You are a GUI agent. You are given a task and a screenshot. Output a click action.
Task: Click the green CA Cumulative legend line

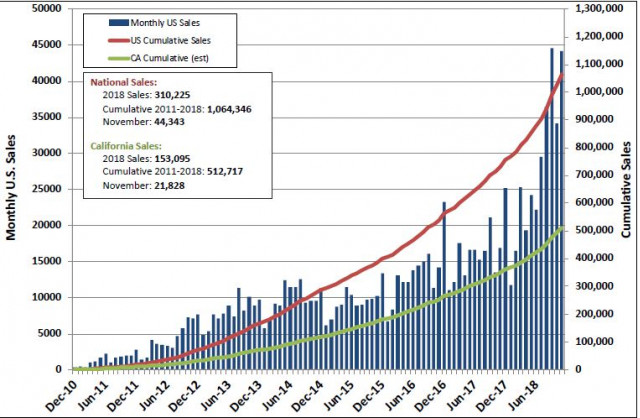coord(119,58)
